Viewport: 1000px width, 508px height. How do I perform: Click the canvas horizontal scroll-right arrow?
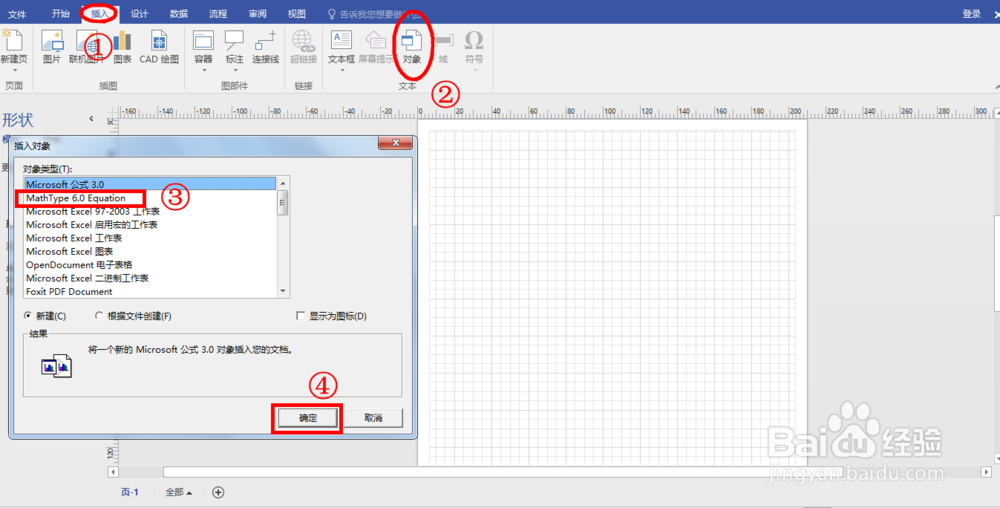coord(987,472)
